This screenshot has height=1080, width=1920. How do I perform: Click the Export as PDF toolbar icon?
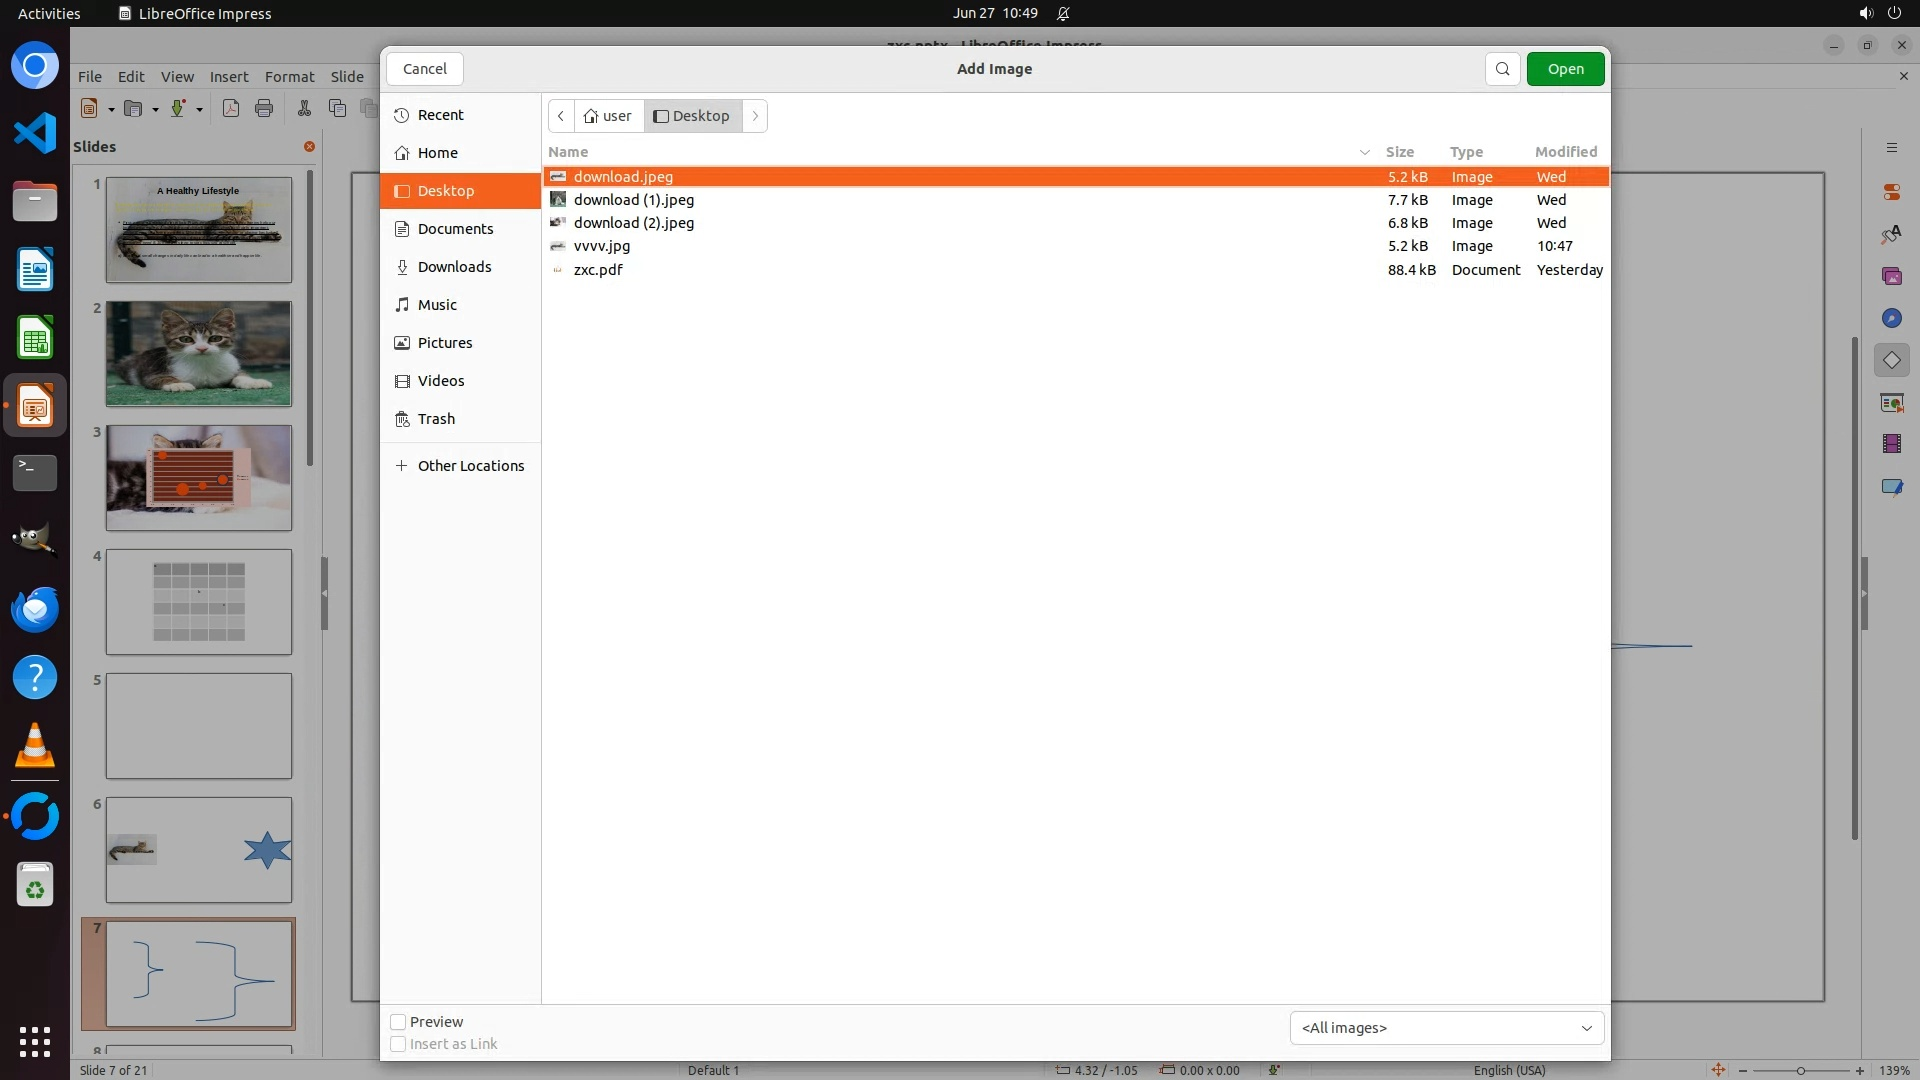tap(231, 108)
